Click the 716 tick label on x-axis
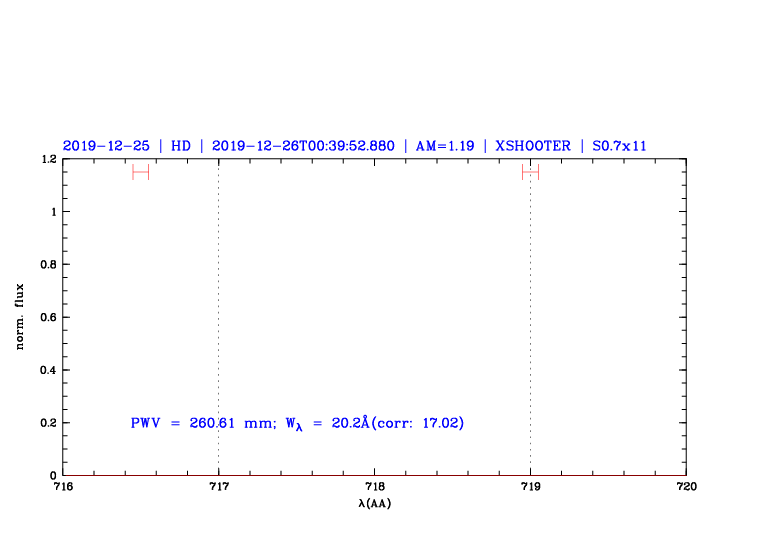This screenshot has width=782, height=542. pyautogui.click(x=62, y=487)
